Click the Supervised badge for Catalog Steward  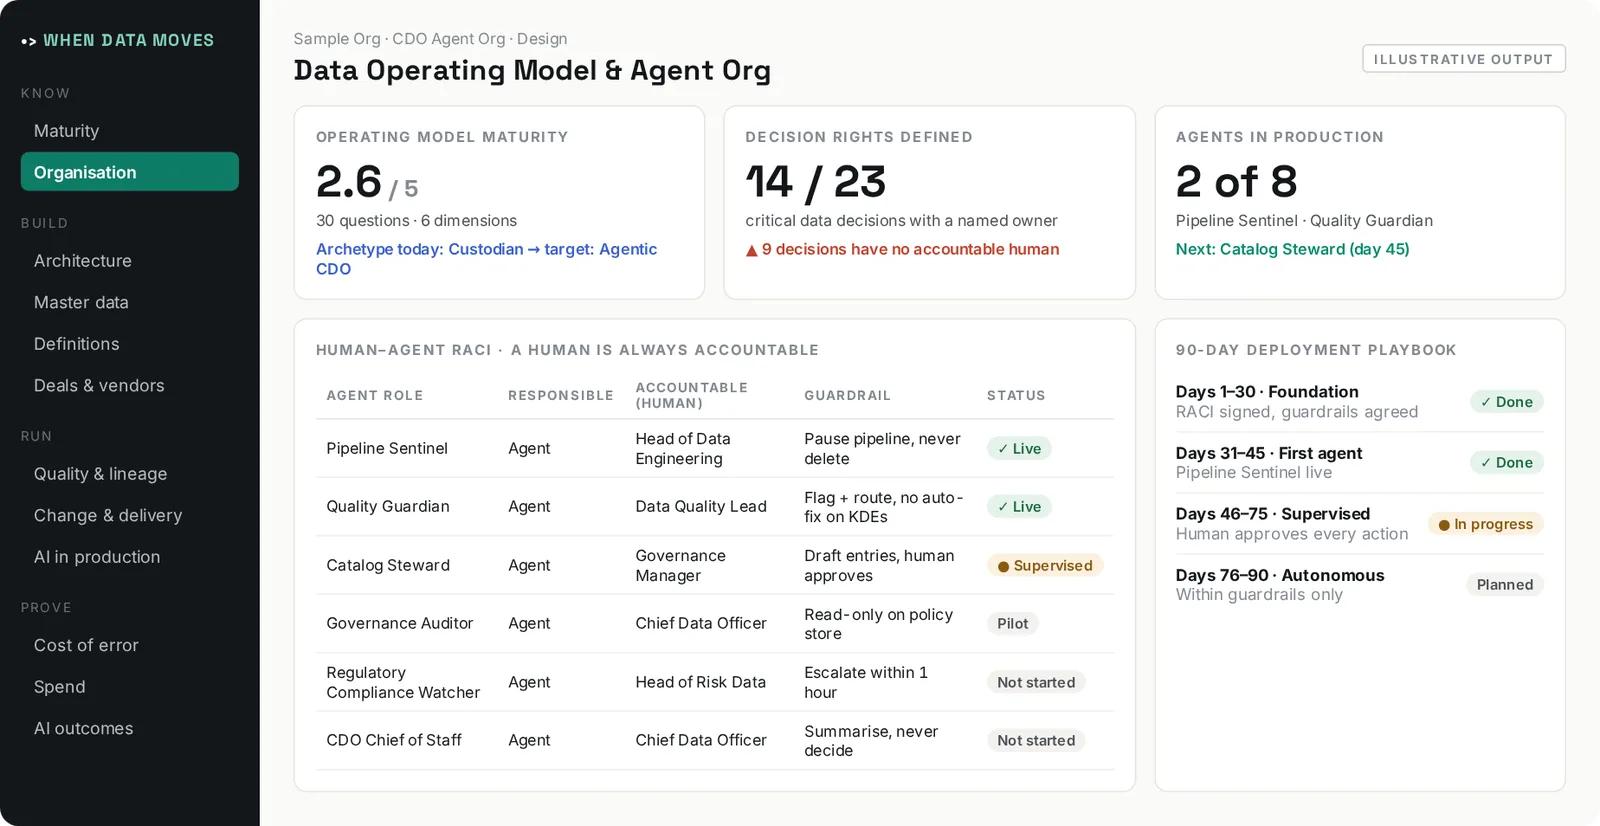click(x=1045, y=566)
